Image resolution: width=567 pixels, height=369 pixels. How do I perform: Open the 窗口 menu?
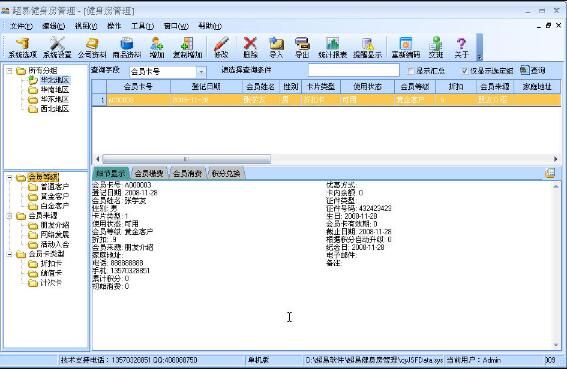click(176, 26)
